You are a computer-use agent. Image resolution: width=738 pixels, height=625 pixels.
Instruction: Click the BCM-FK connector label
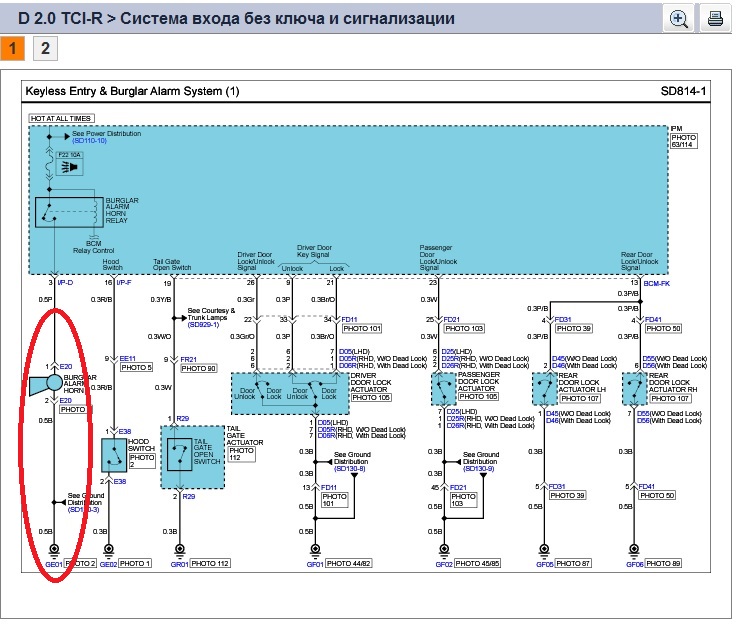(x=658, y=284)
